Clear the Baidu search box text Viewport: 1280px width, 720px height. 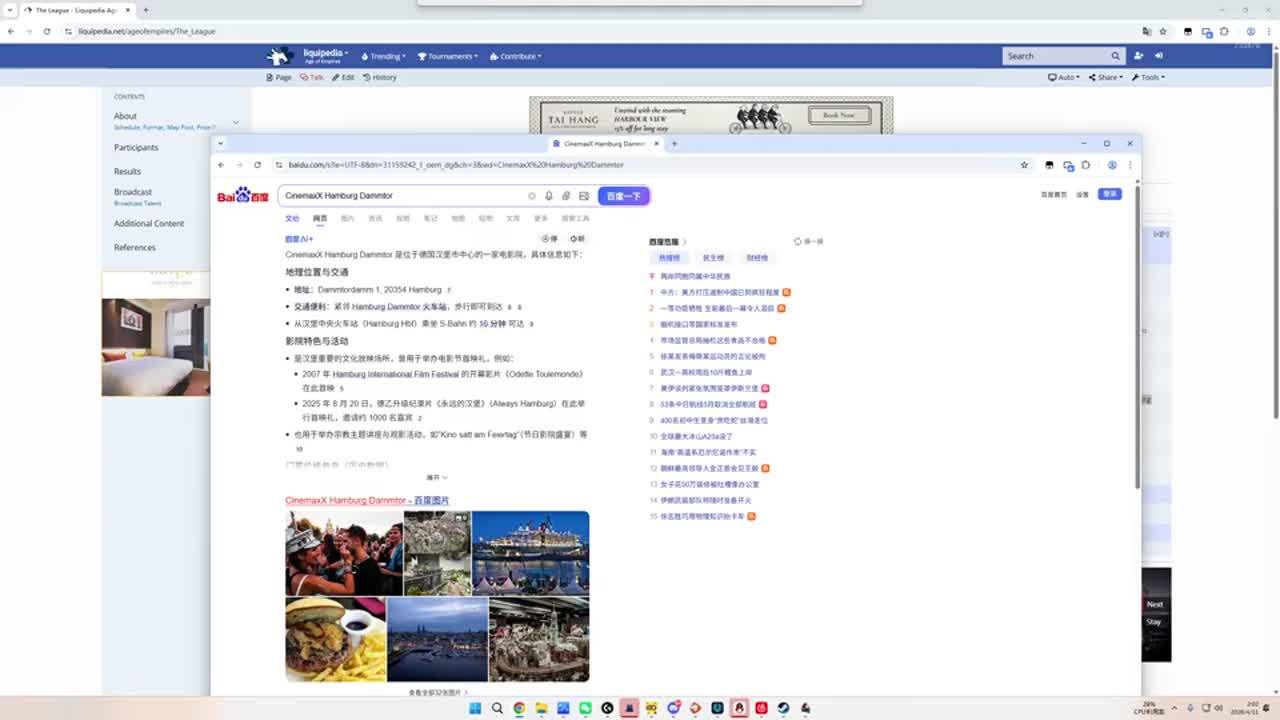(532, 196)
